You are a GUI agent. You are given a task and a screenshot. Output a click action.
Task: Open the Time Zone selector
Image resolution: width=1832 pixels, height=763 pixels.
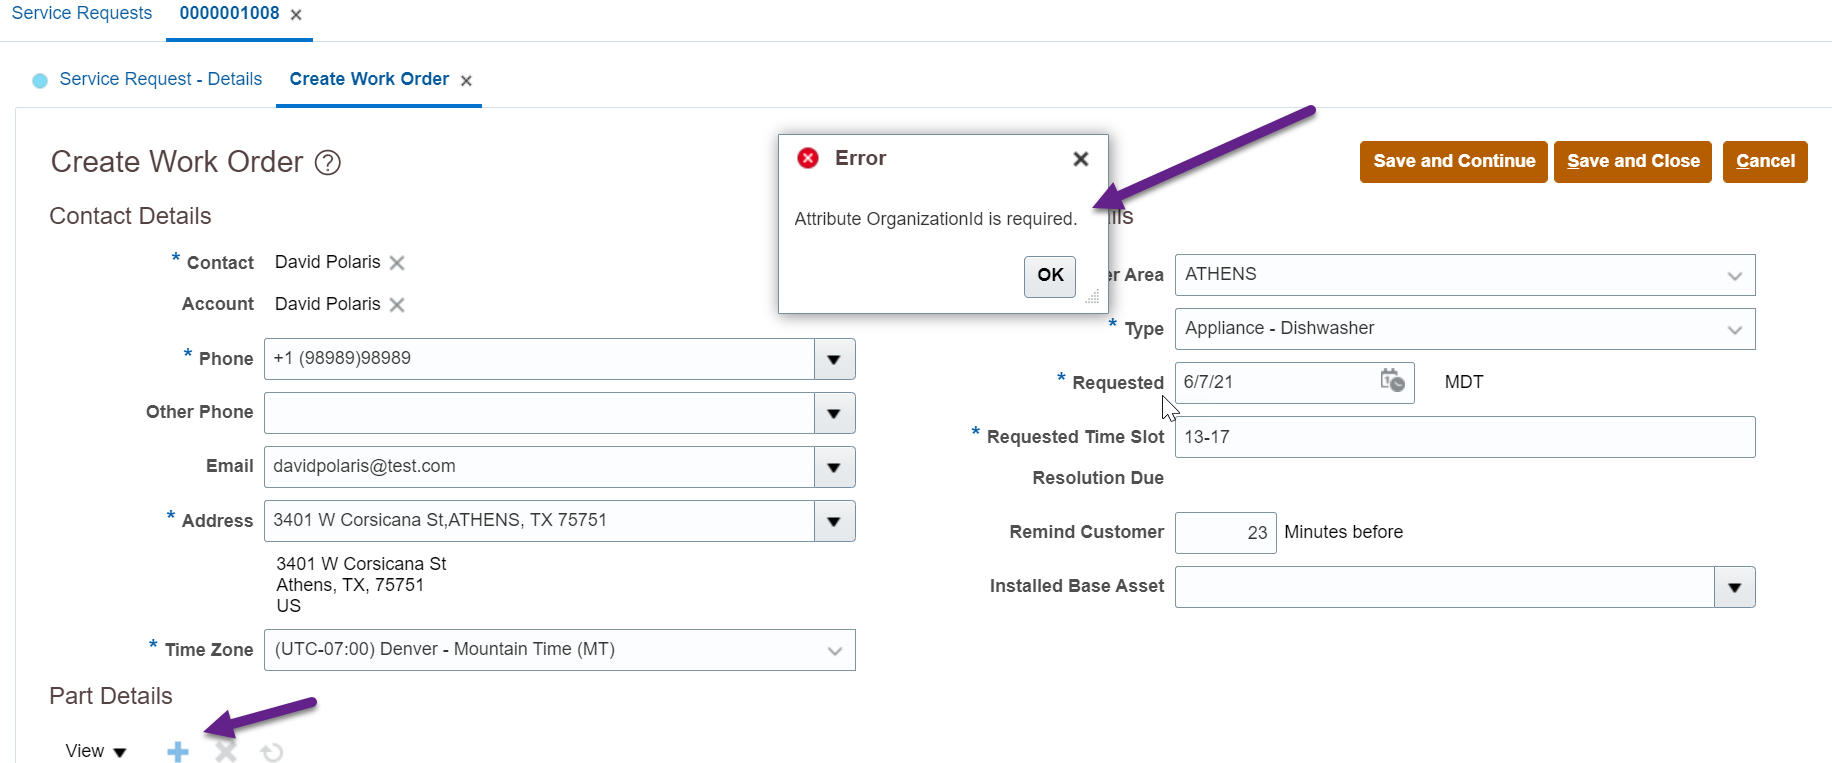click(x=560, y=650)
